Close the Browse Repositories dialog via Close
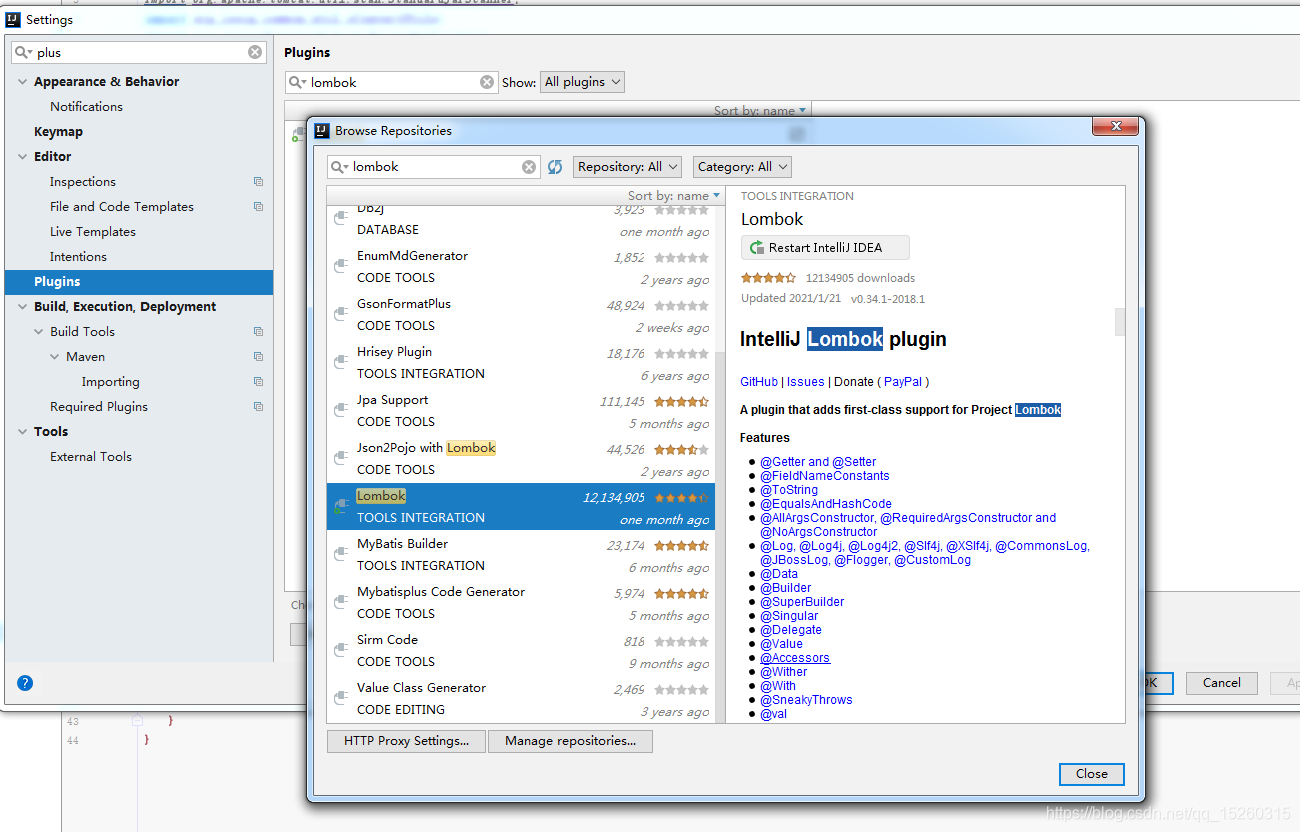The height and width of the screenshot is (832, 1300). click(x=1091, y=774)
